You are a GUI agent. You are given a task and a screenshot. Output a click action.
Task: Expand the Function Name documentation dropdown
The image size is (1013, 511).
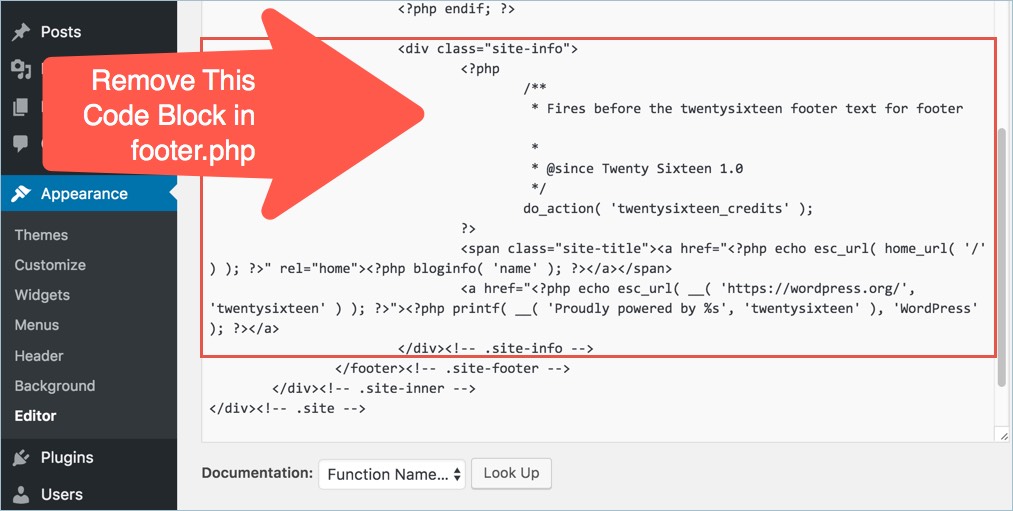(x=392, y=474)
